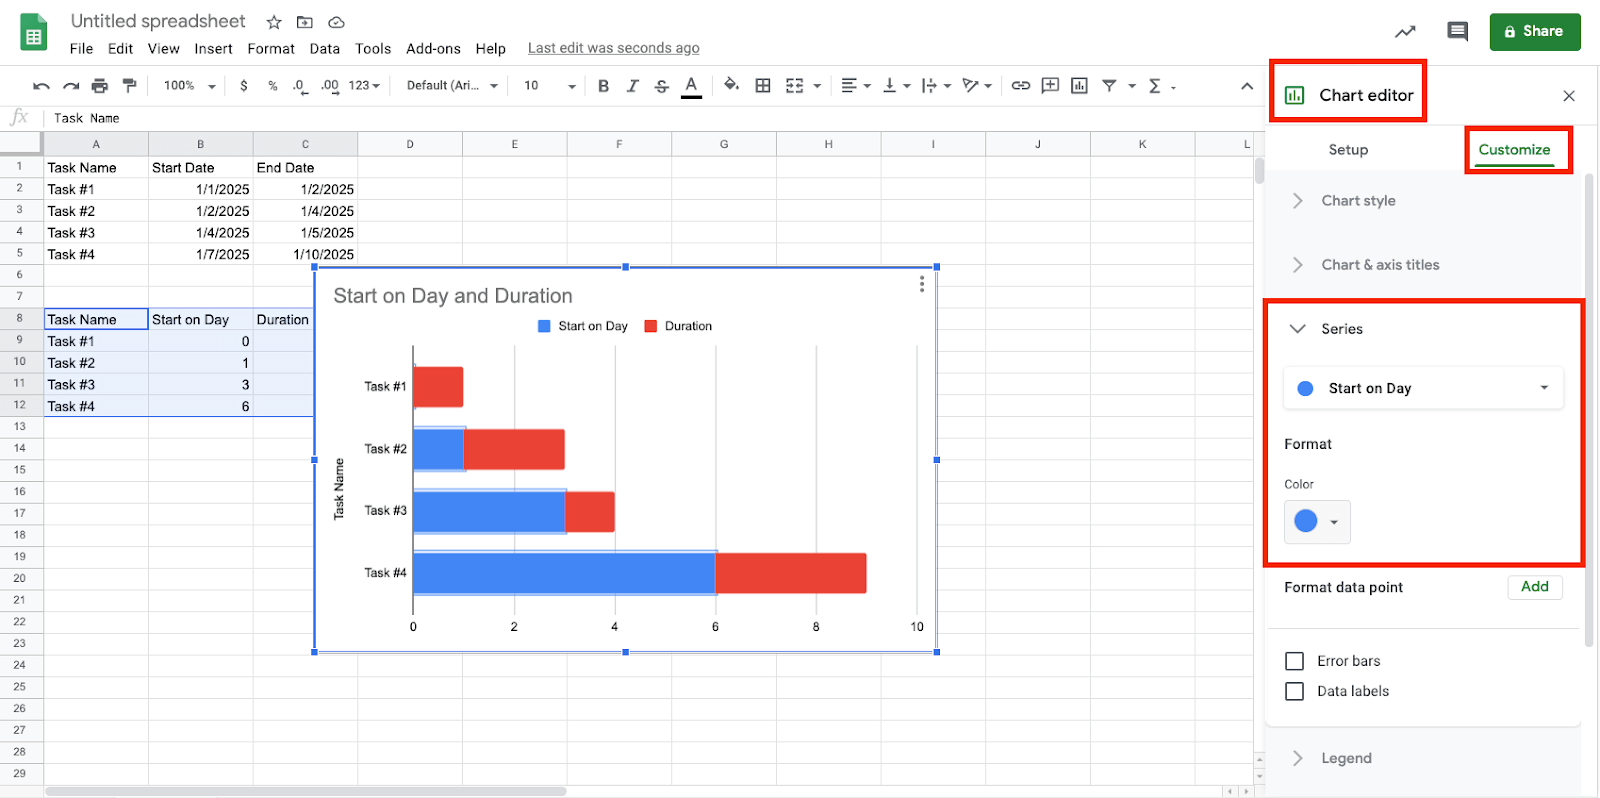
Task: Click the borders icon in toolbar
Action: [x=763, y=86]
